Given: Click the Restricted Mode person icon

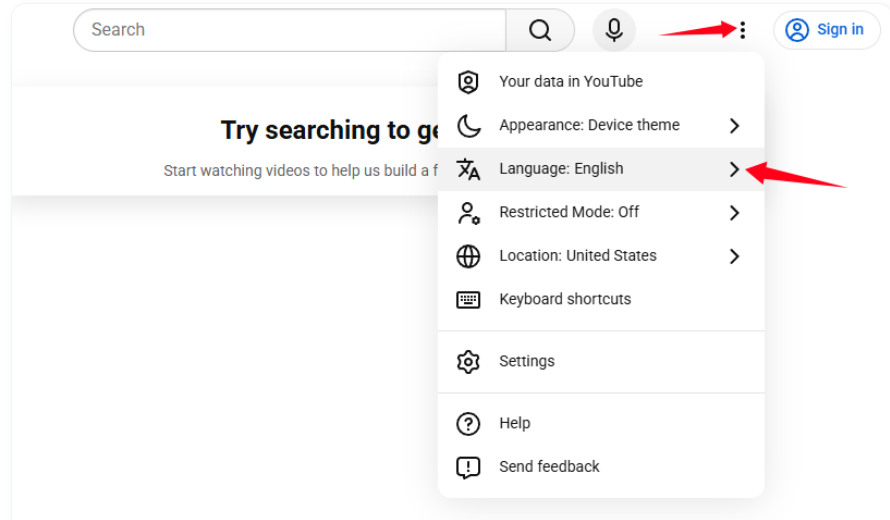Looking at the screenshot, I should click(468, 213).
